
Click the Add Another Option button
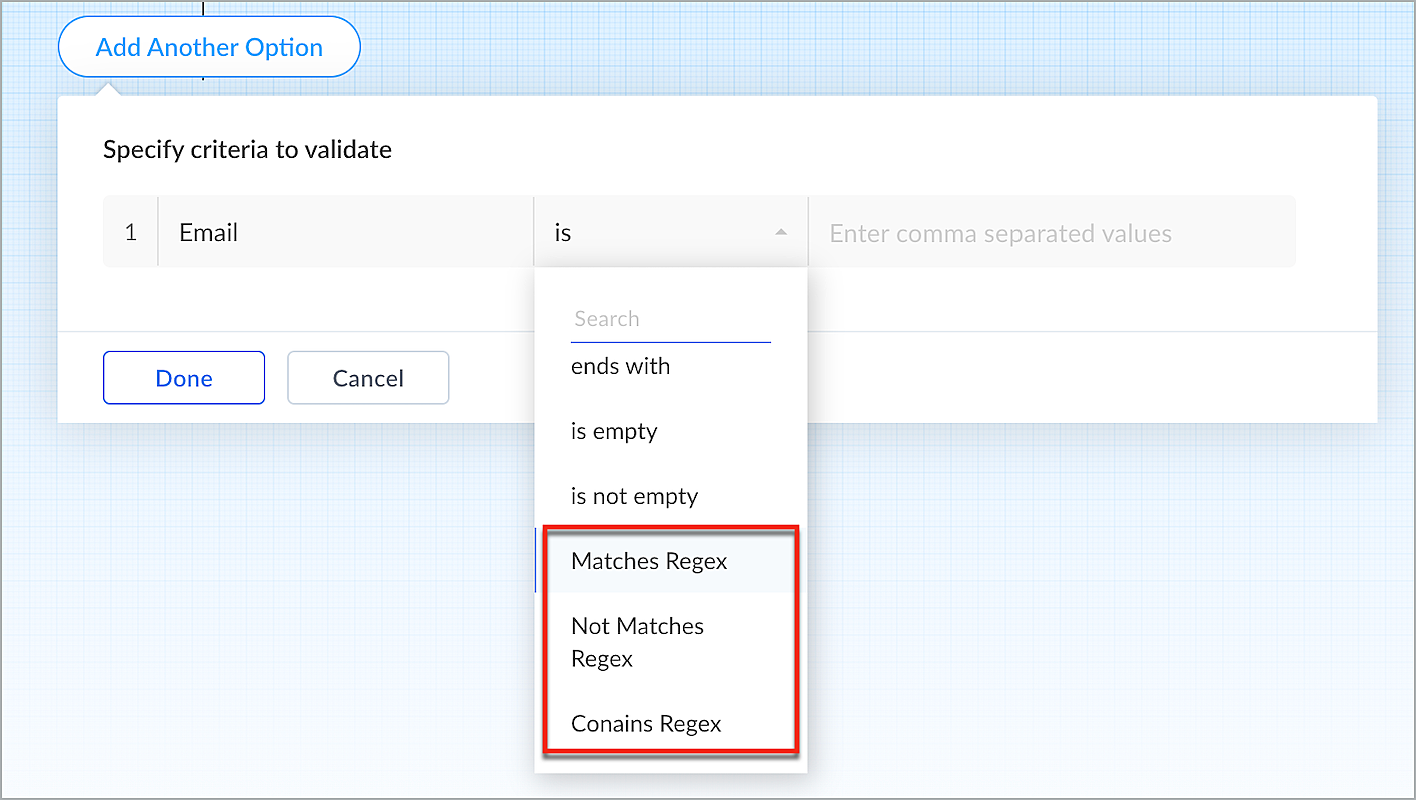click(x=209, y=47)
